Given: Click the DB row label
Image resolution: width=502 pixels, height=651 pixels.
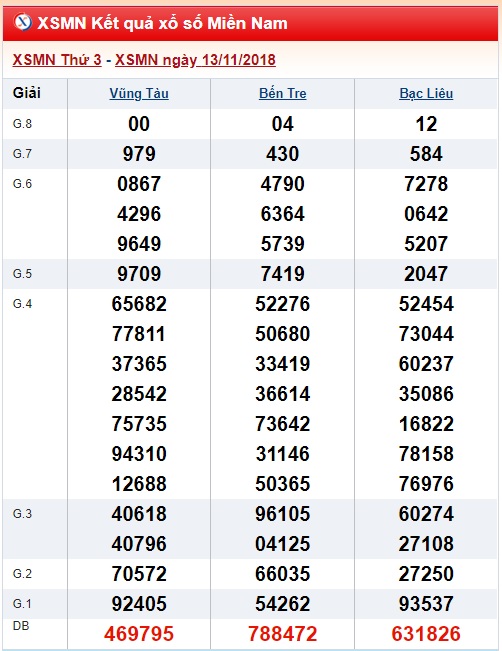Looking at the screenshot, I should pos(21,626).
